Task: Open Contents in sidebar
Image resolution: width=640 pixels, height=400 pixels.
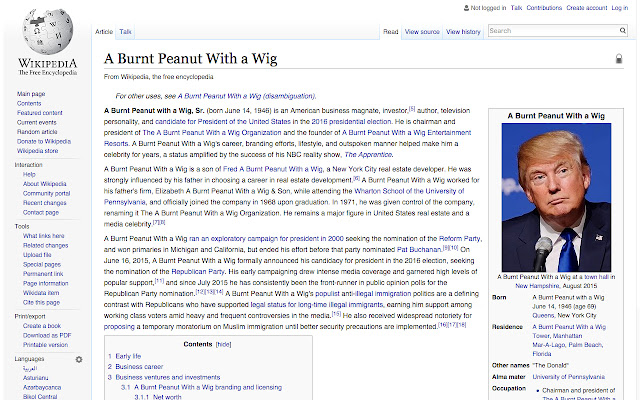Action: [29, 103]
